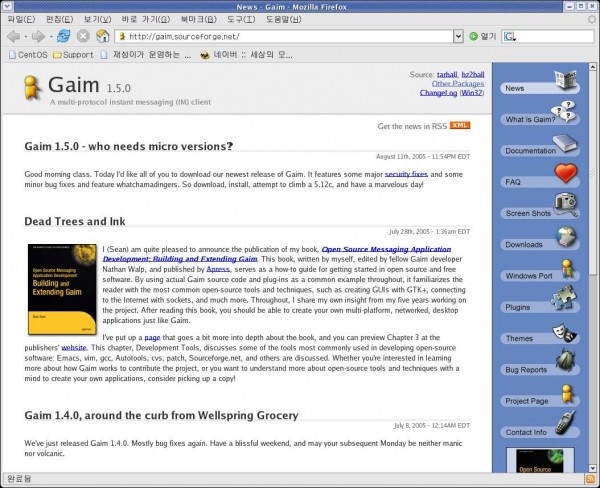
Task: Click the Forward arrow navigation icon
Action: (38, 36)
